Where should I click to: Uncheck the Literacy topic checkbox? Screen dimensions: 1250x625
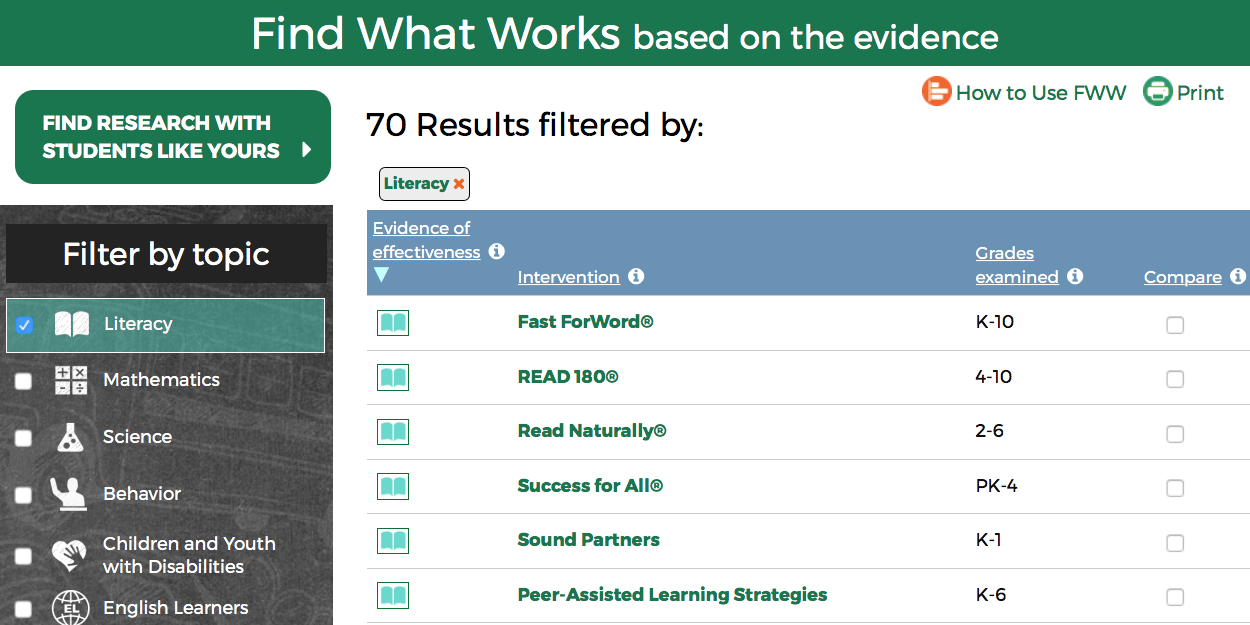[25, 325]
